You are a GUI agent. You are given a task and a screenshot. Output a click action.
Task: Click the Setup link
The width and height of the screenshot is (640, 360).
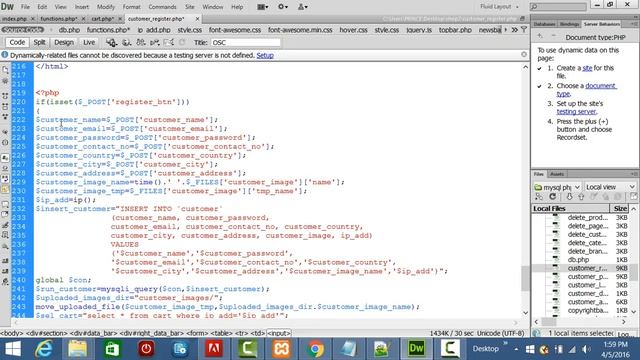click(x=265, y=56)
